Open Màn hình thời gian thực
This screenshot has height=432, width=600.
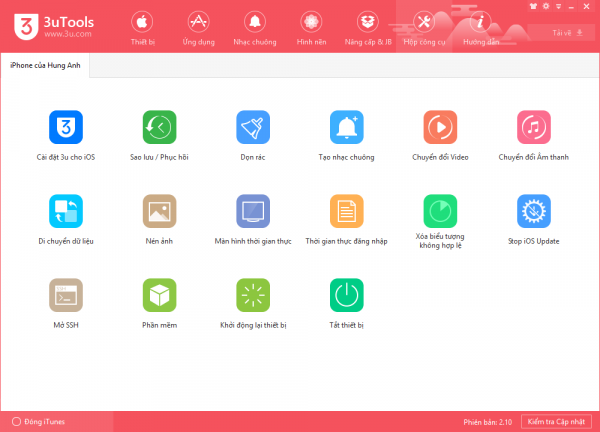click(253, 211)
